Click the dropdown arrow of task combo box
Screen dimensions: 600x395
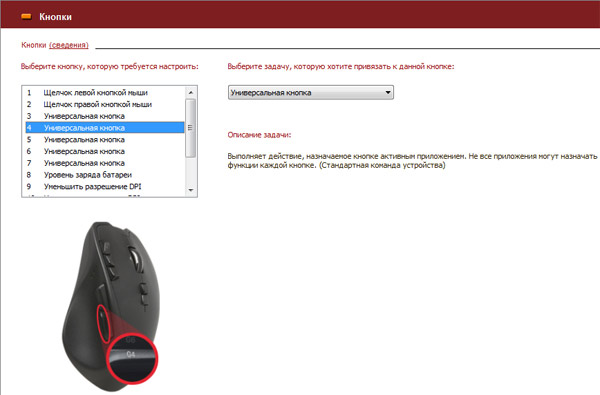388,93
